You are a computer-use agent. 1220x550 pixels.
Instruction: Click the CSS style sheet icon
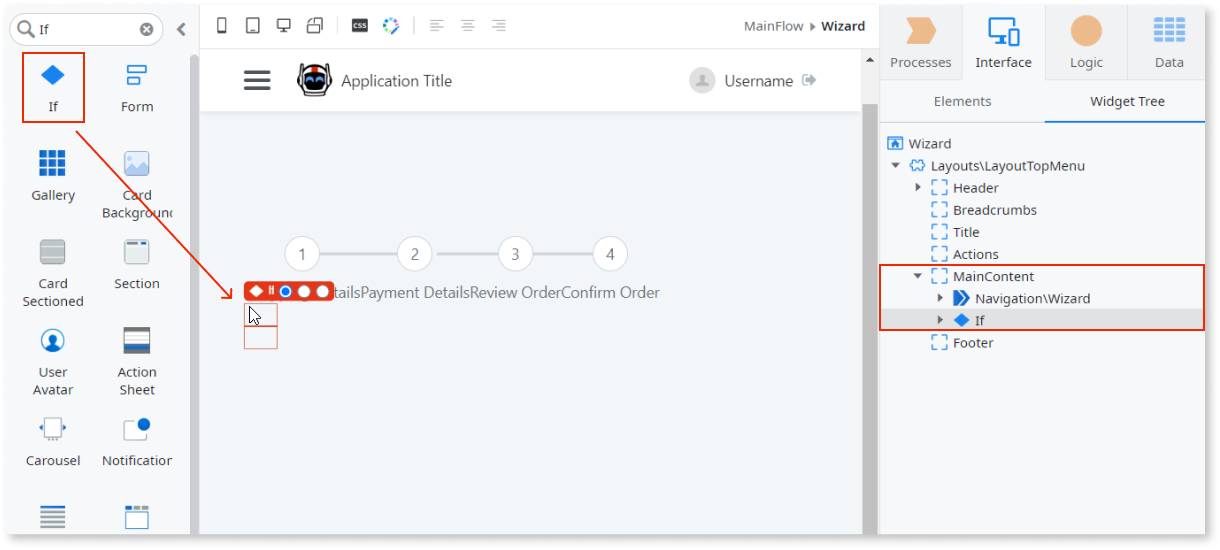[x=360, y=26]
